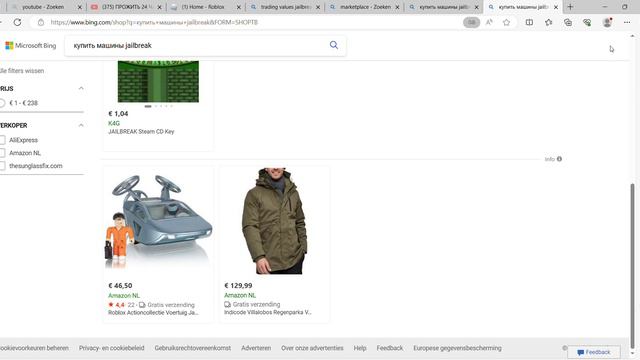Collapse the Verkoper filter section
640x360 pixels.
tap(81, 125)
